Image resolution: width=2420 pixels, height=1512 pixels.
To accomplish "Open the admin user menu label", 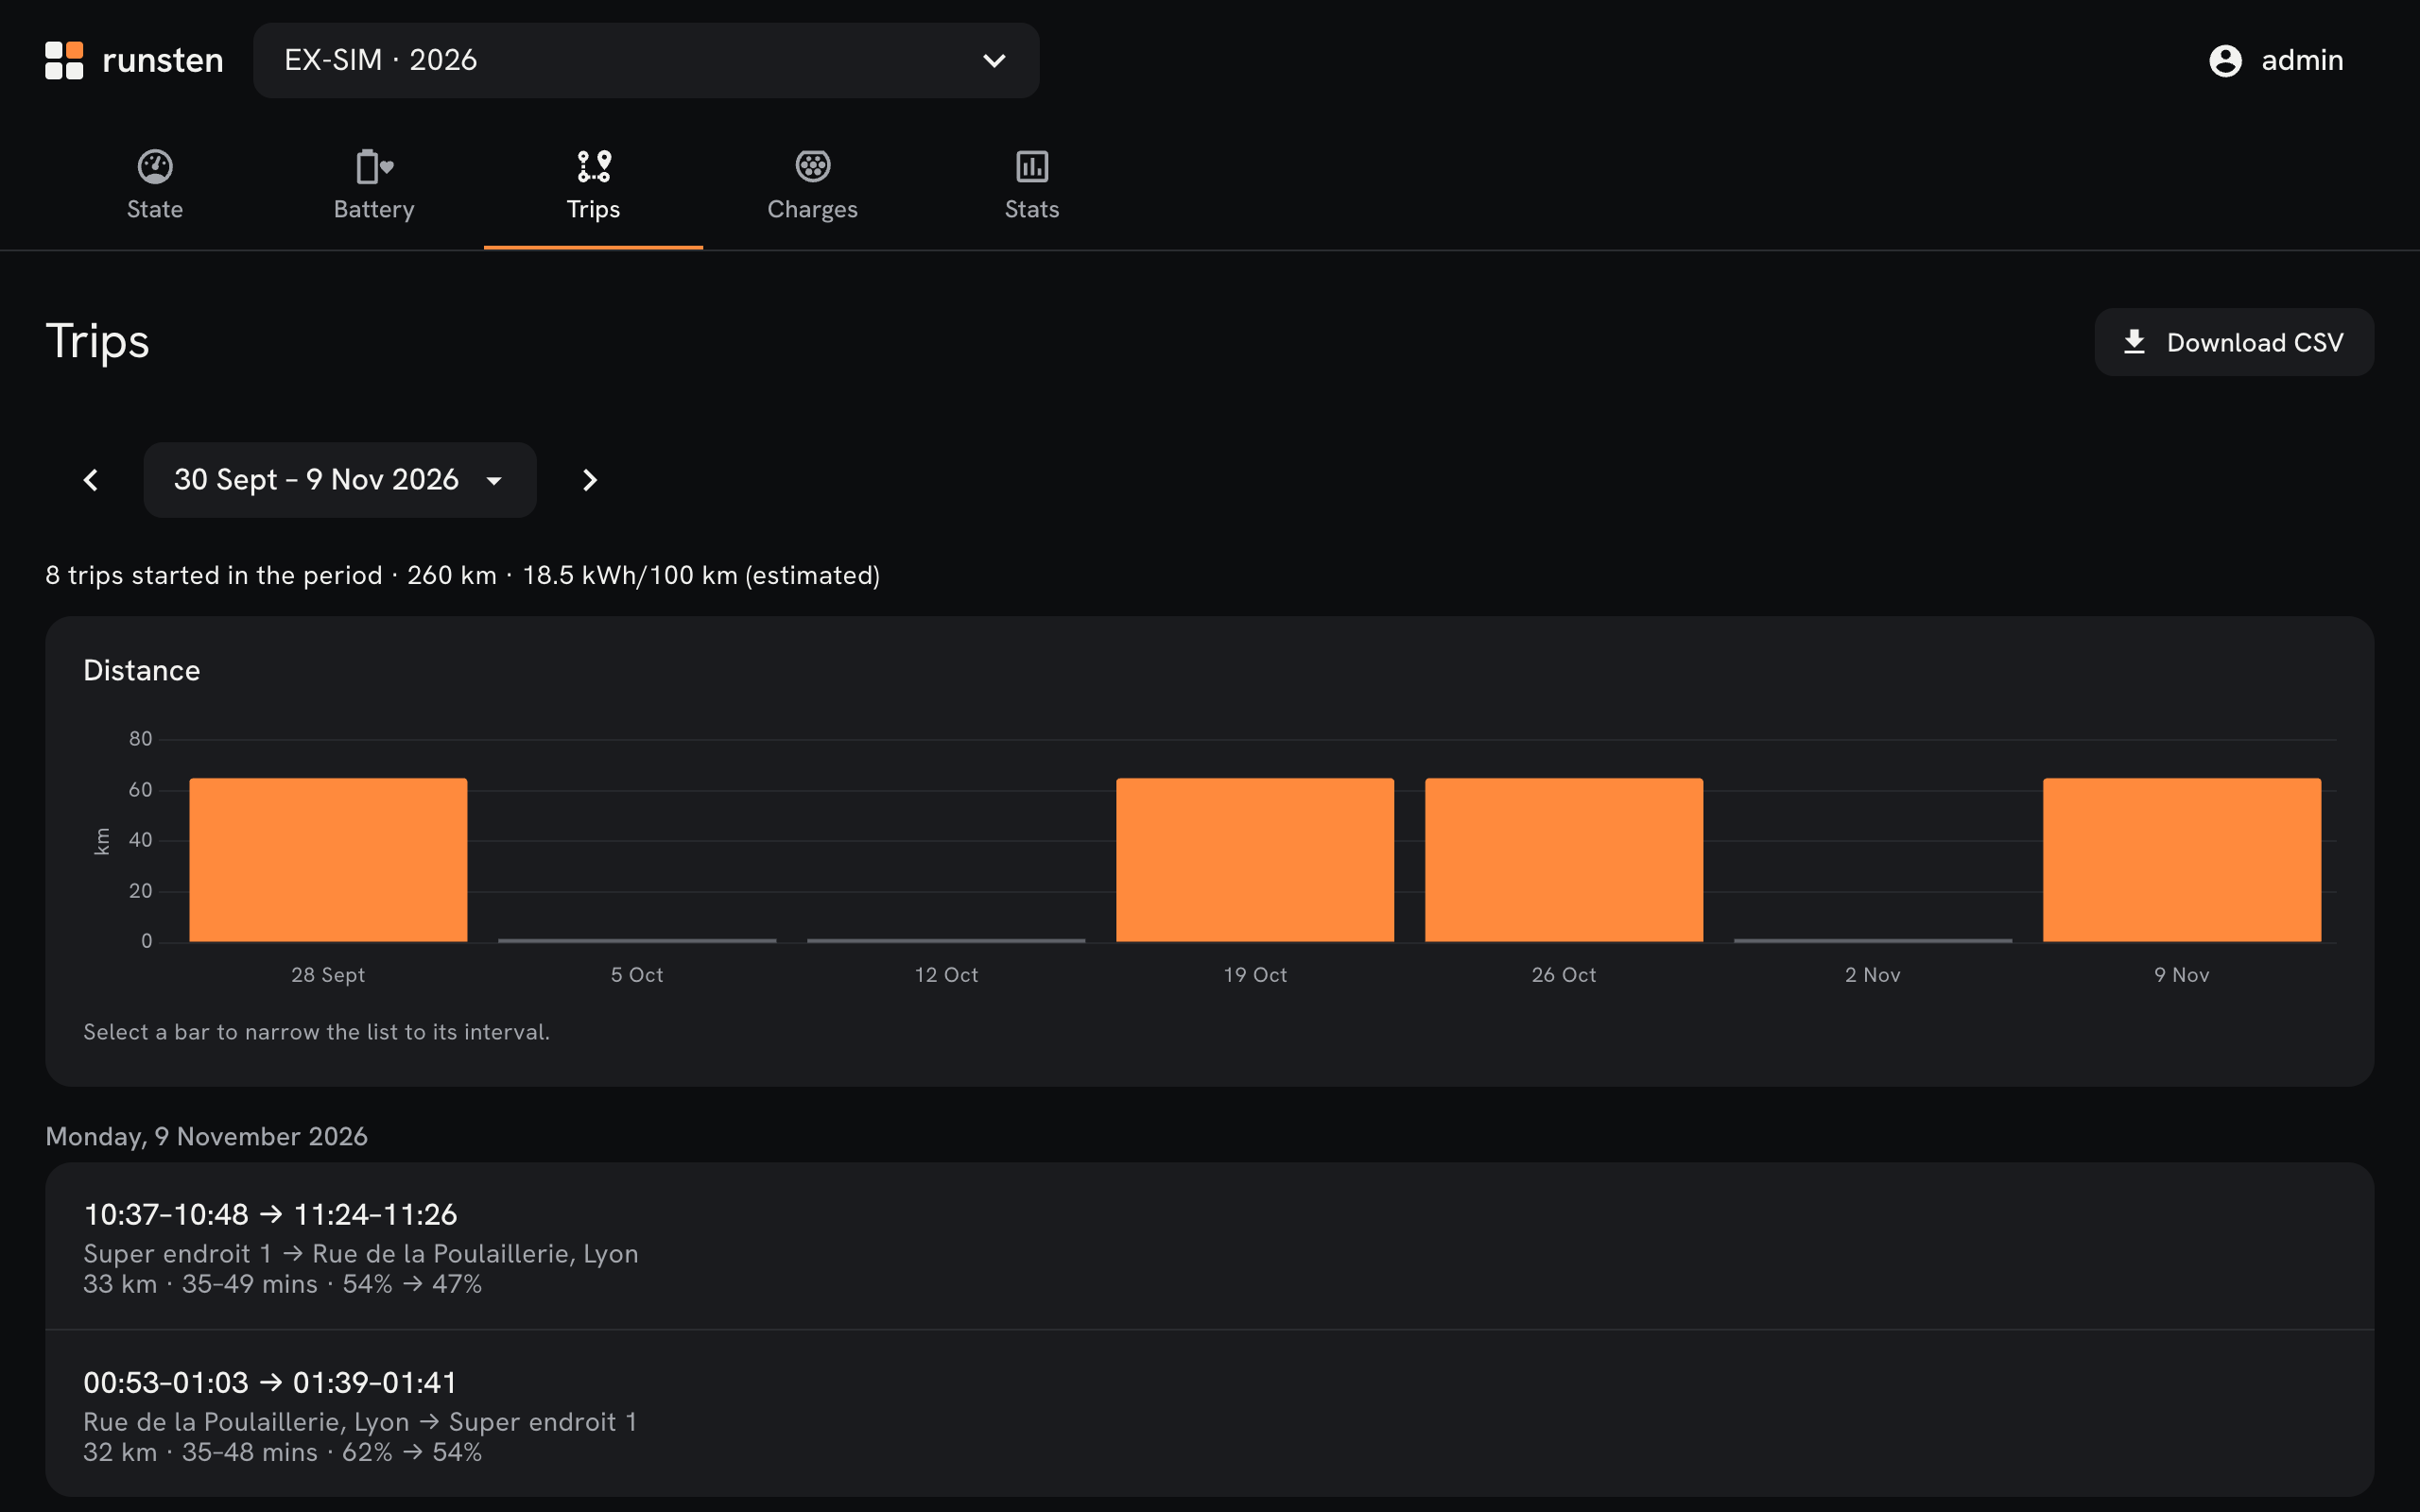I will click(2302, 60).
